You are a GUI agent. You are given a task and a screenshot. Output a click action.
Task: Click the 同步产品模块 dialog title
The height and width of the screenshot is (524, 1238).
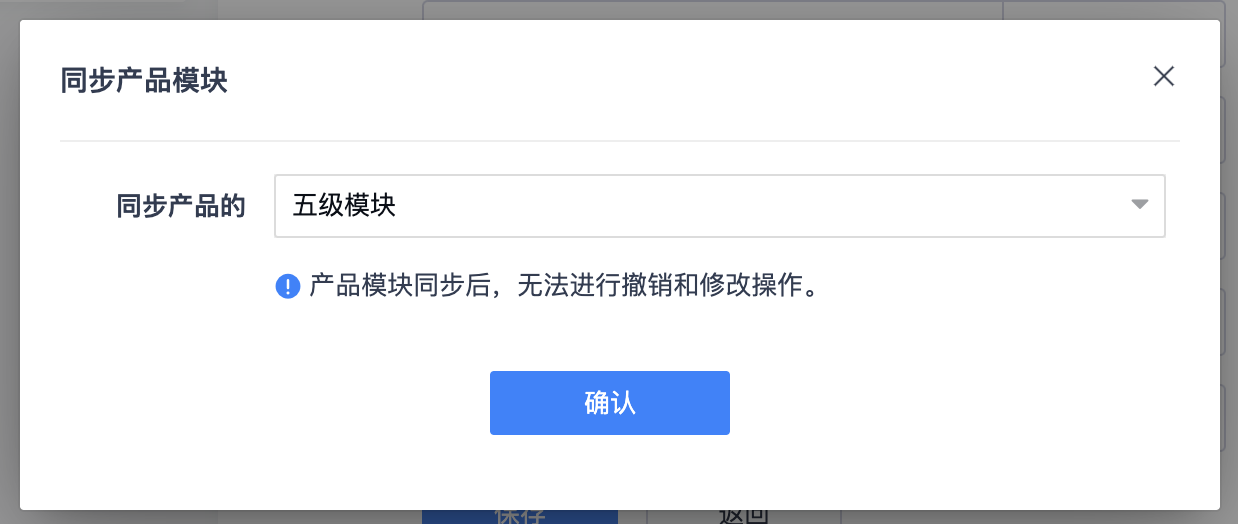(144, 81)
